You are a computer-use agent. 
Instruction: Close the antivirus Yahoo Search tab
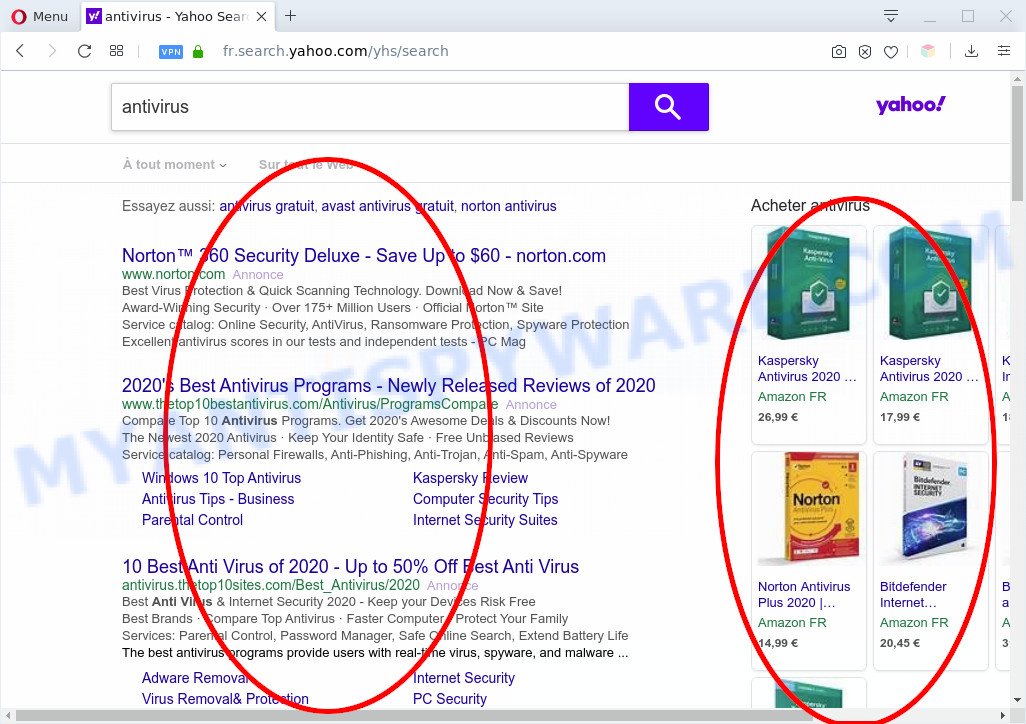tap(261, 16)
